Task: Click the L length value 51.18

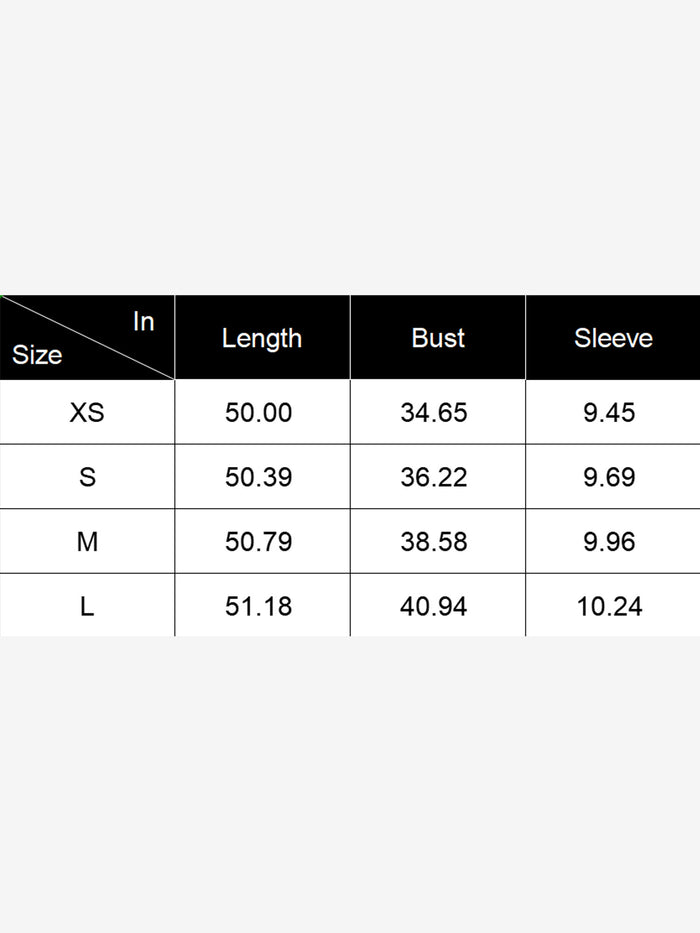Action: [x=259, y=606]
